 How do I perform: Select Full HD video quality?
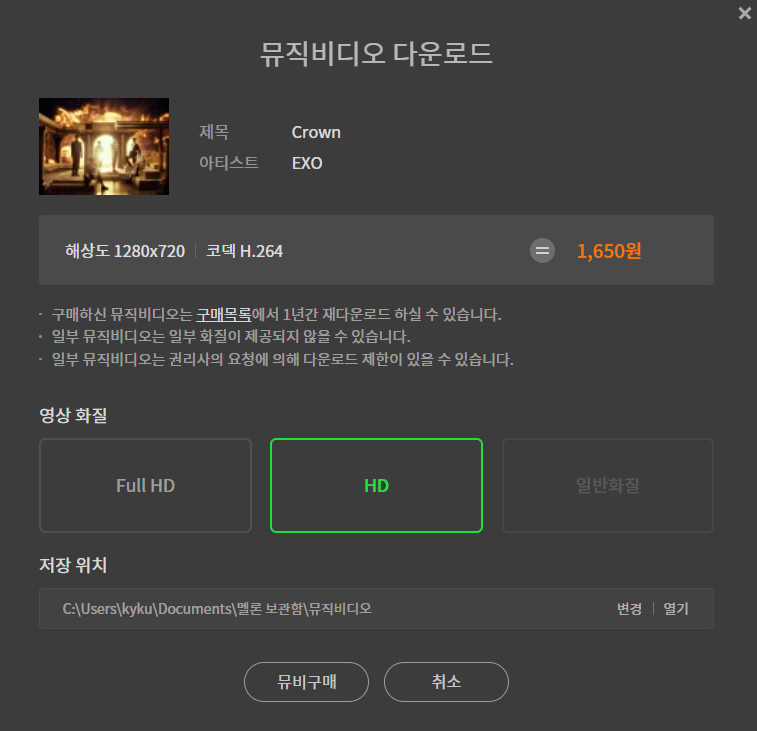(x=145, y=485)
